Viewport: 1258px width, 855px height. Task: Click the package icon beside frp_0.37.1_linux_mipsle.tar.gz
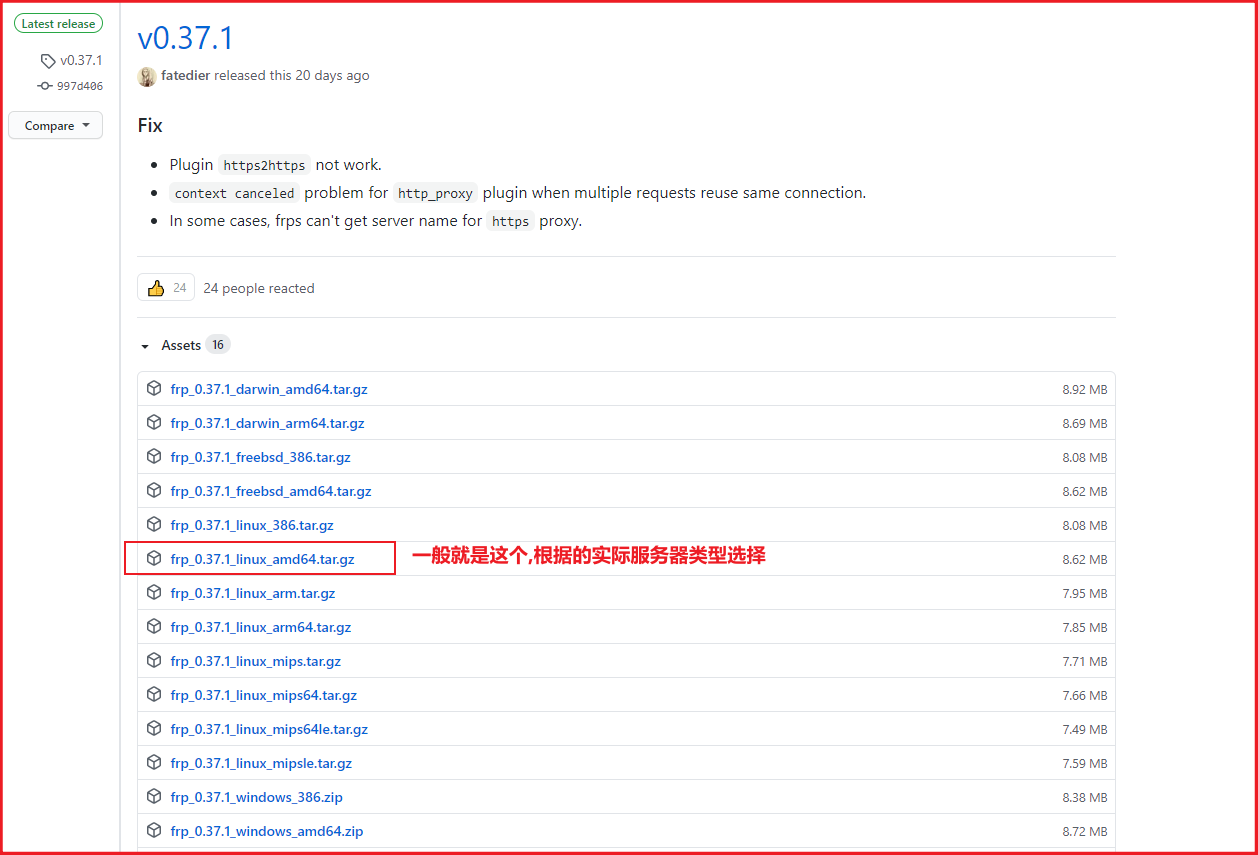(x=154, y=762)
